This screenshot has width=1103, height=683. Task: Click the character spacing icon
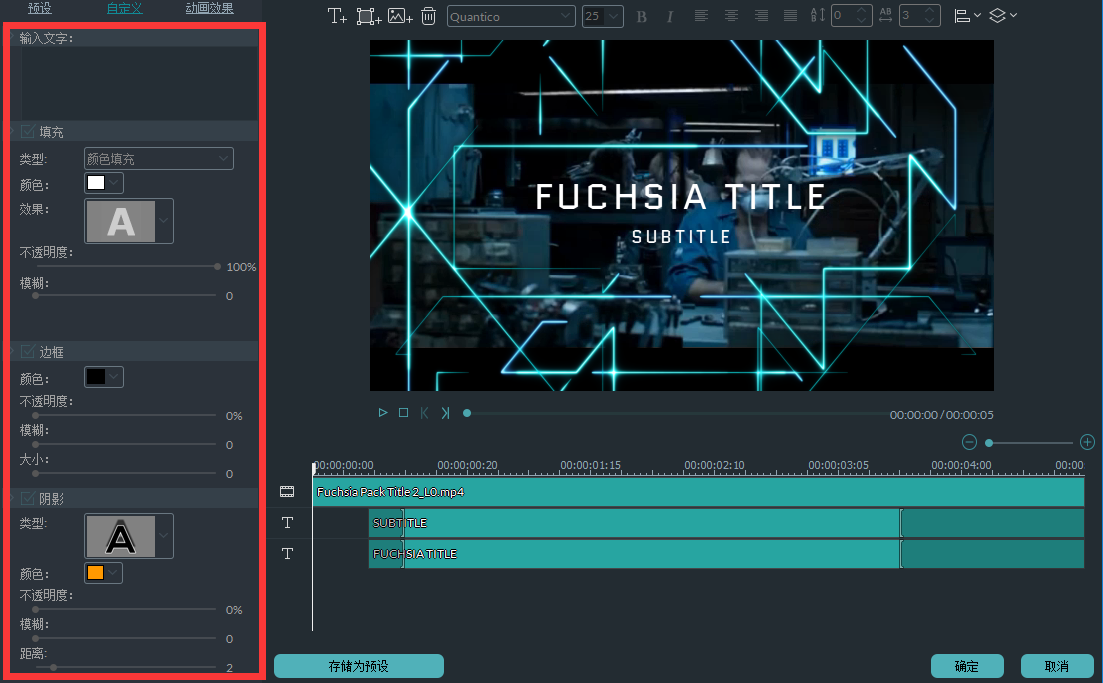[886, 15]
